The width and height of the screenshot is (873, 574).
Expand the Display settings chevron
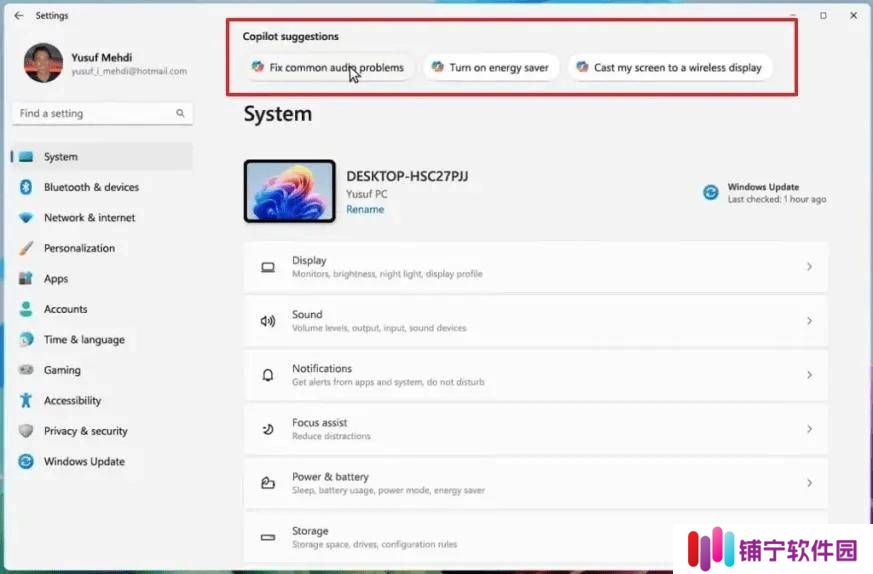pos(810,267)
